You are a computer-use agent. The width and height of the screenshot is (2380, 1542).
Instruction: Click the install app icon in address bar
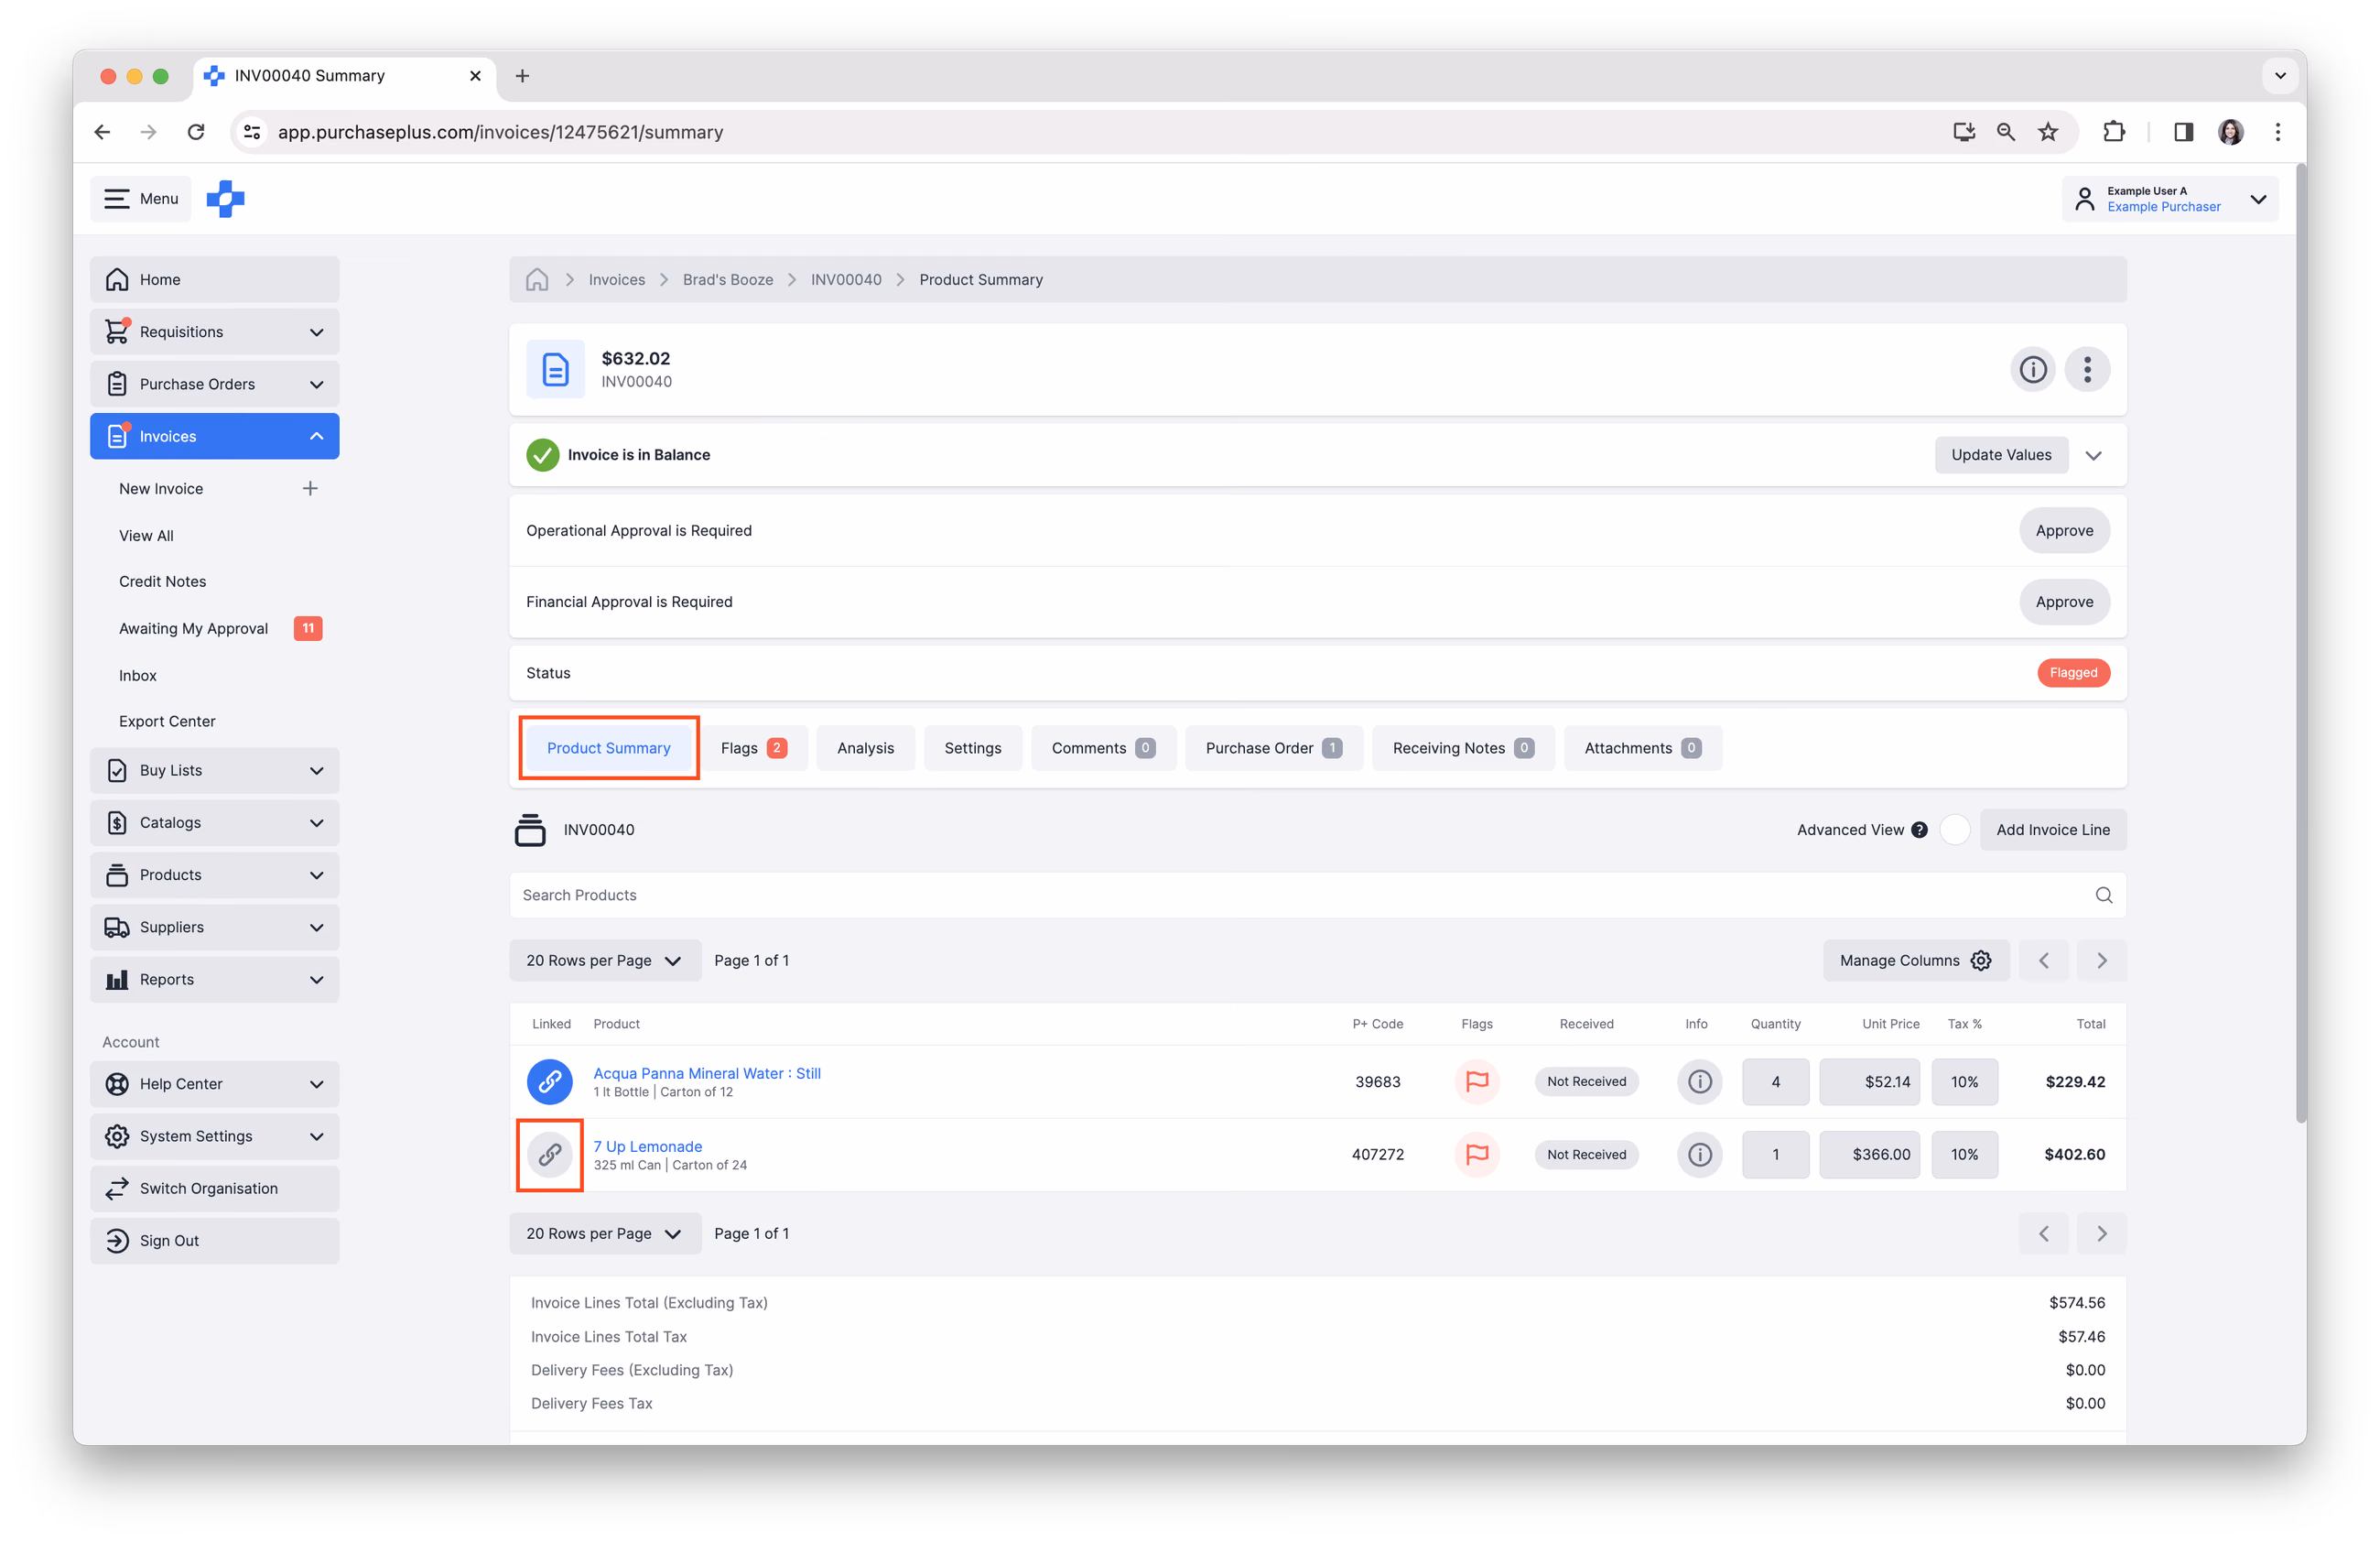(1963, 131)
